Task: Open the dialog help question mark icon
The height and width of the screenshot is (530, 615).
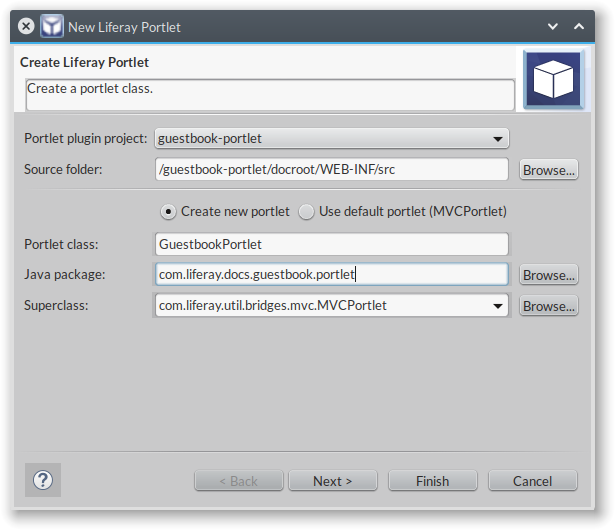Action: (x=43, y=480)
